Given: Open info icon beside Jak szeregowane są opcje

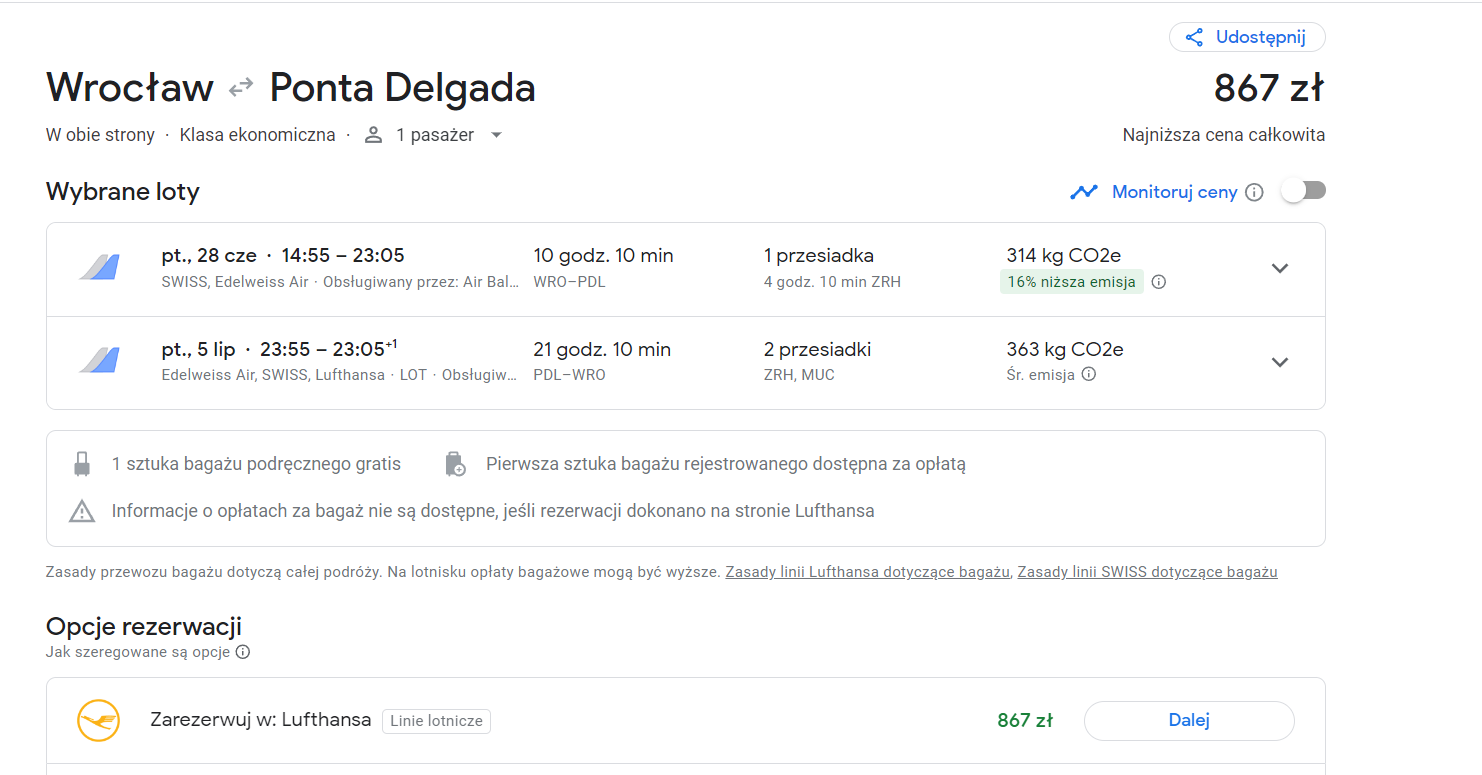Looking at the screenshot, I should click(243, 652).
